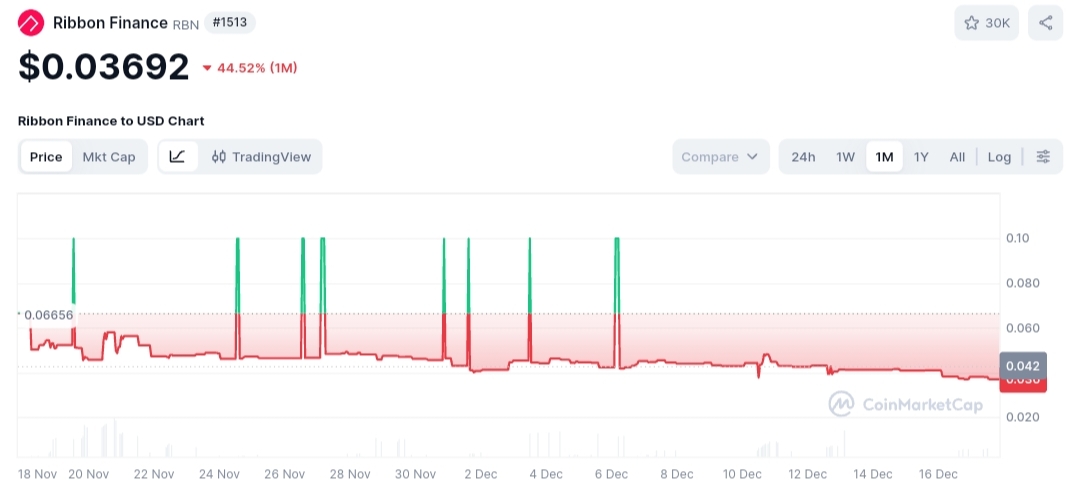
Task: Click the 0.060 axis label
Action: tap(1022, 328)
